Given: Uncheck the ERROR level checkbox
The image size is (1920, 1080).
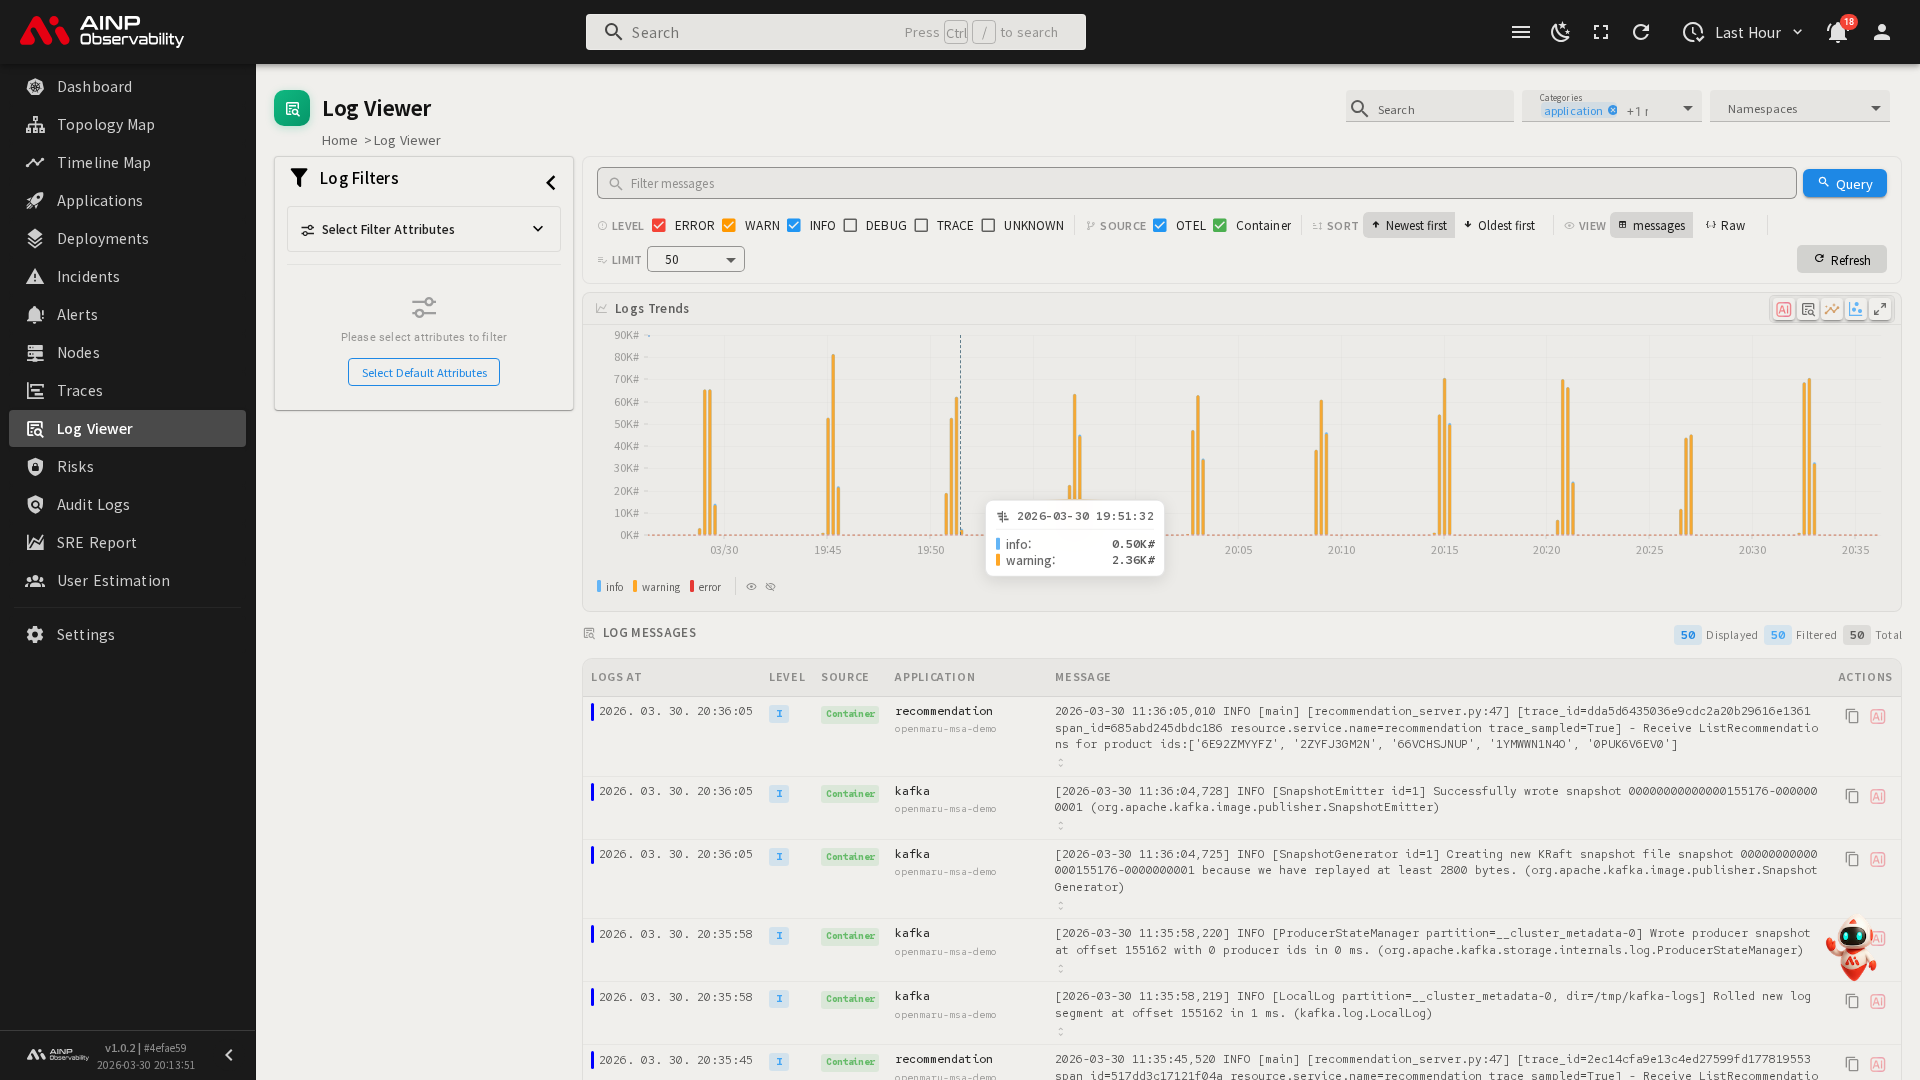Looking at the screenshot, I should point(659,226).
